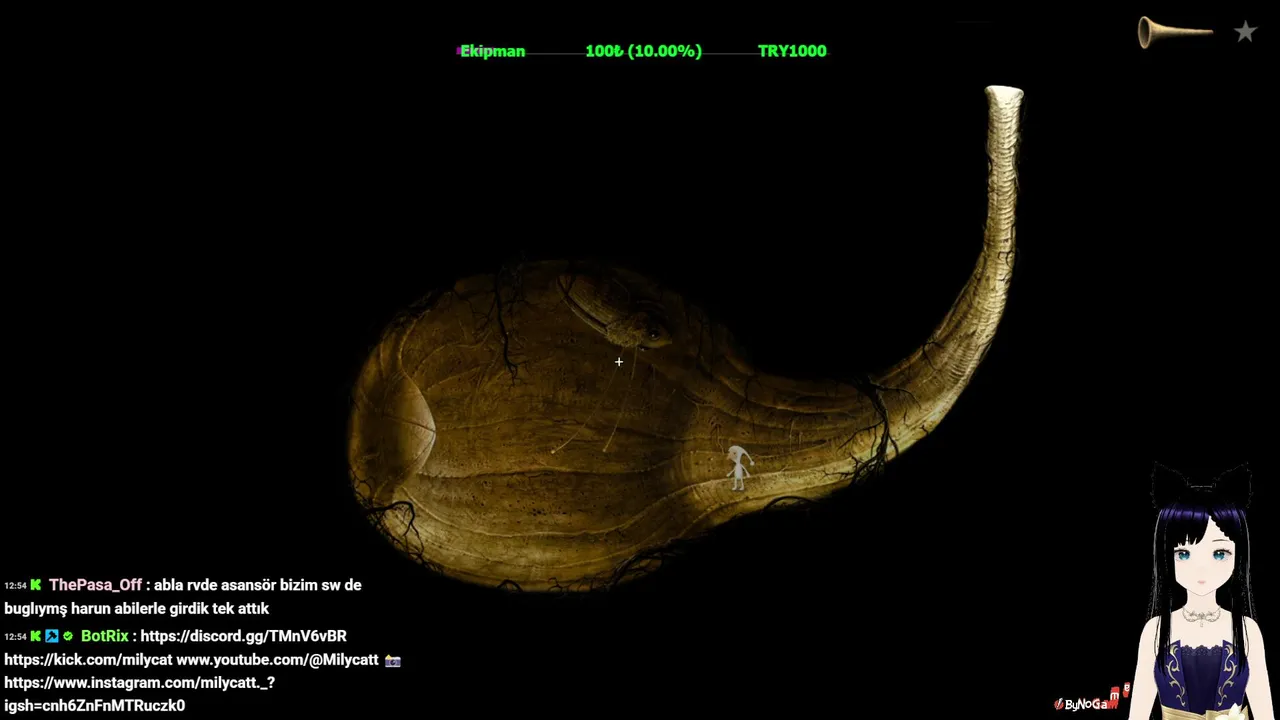The height and width of the screenshot is (720, 1280).
Task: Click the 12:54 timestamp beside ThePasa_Off
Action: [15, 586]
